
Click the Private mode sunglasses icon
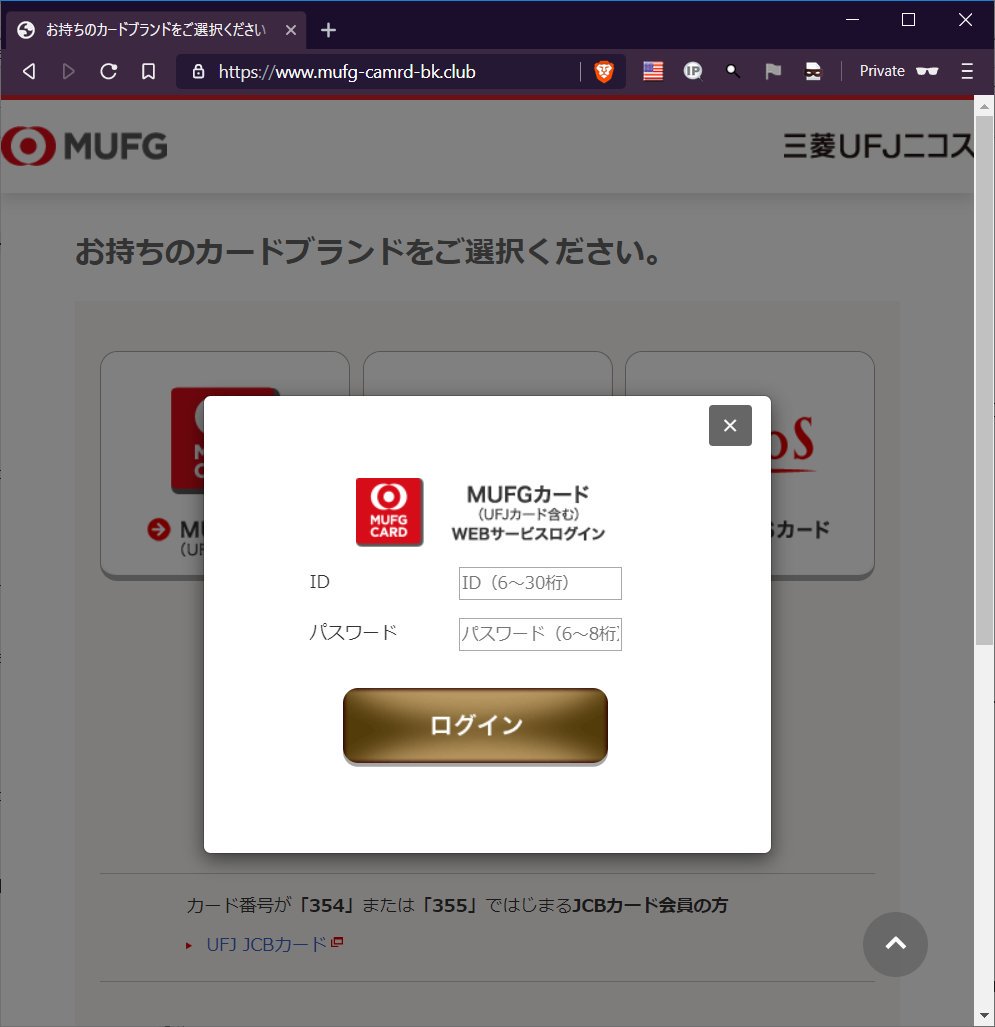(x=927, y=71)
